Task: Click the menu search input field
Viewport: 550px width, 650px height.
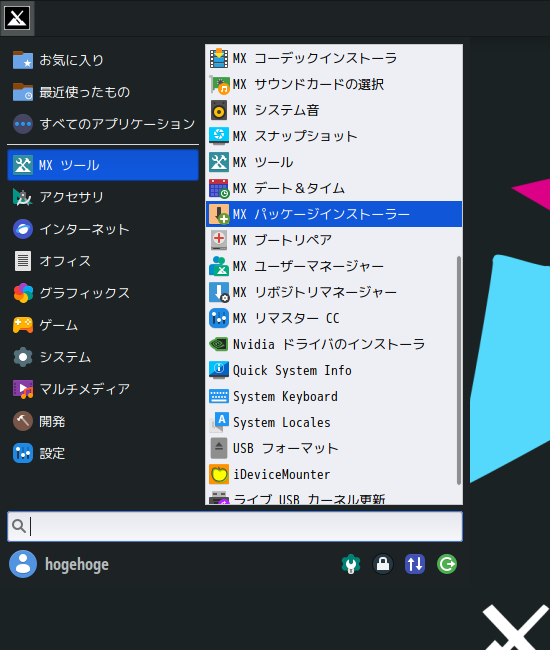Action: (235, 526)
